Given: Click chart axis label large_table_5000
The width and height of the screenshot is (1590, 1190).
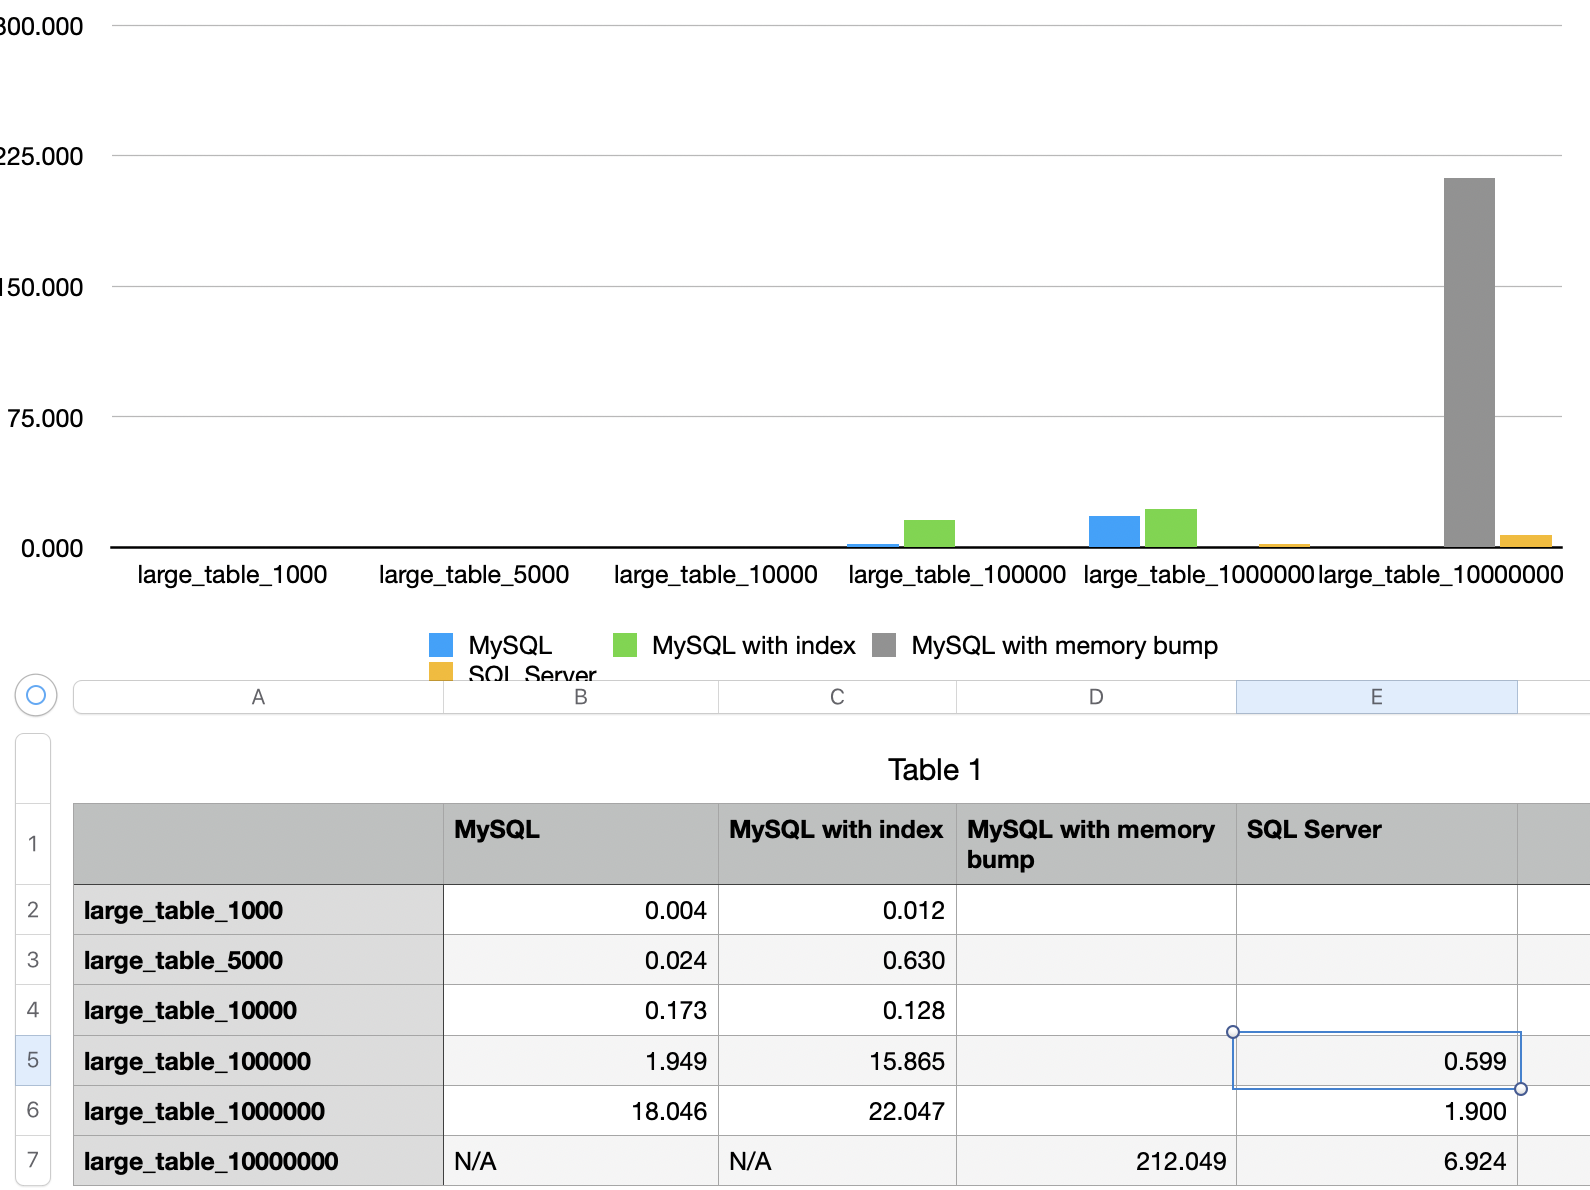Looking at the screenshot, I should pyautogui.click(x=474, y=575).
